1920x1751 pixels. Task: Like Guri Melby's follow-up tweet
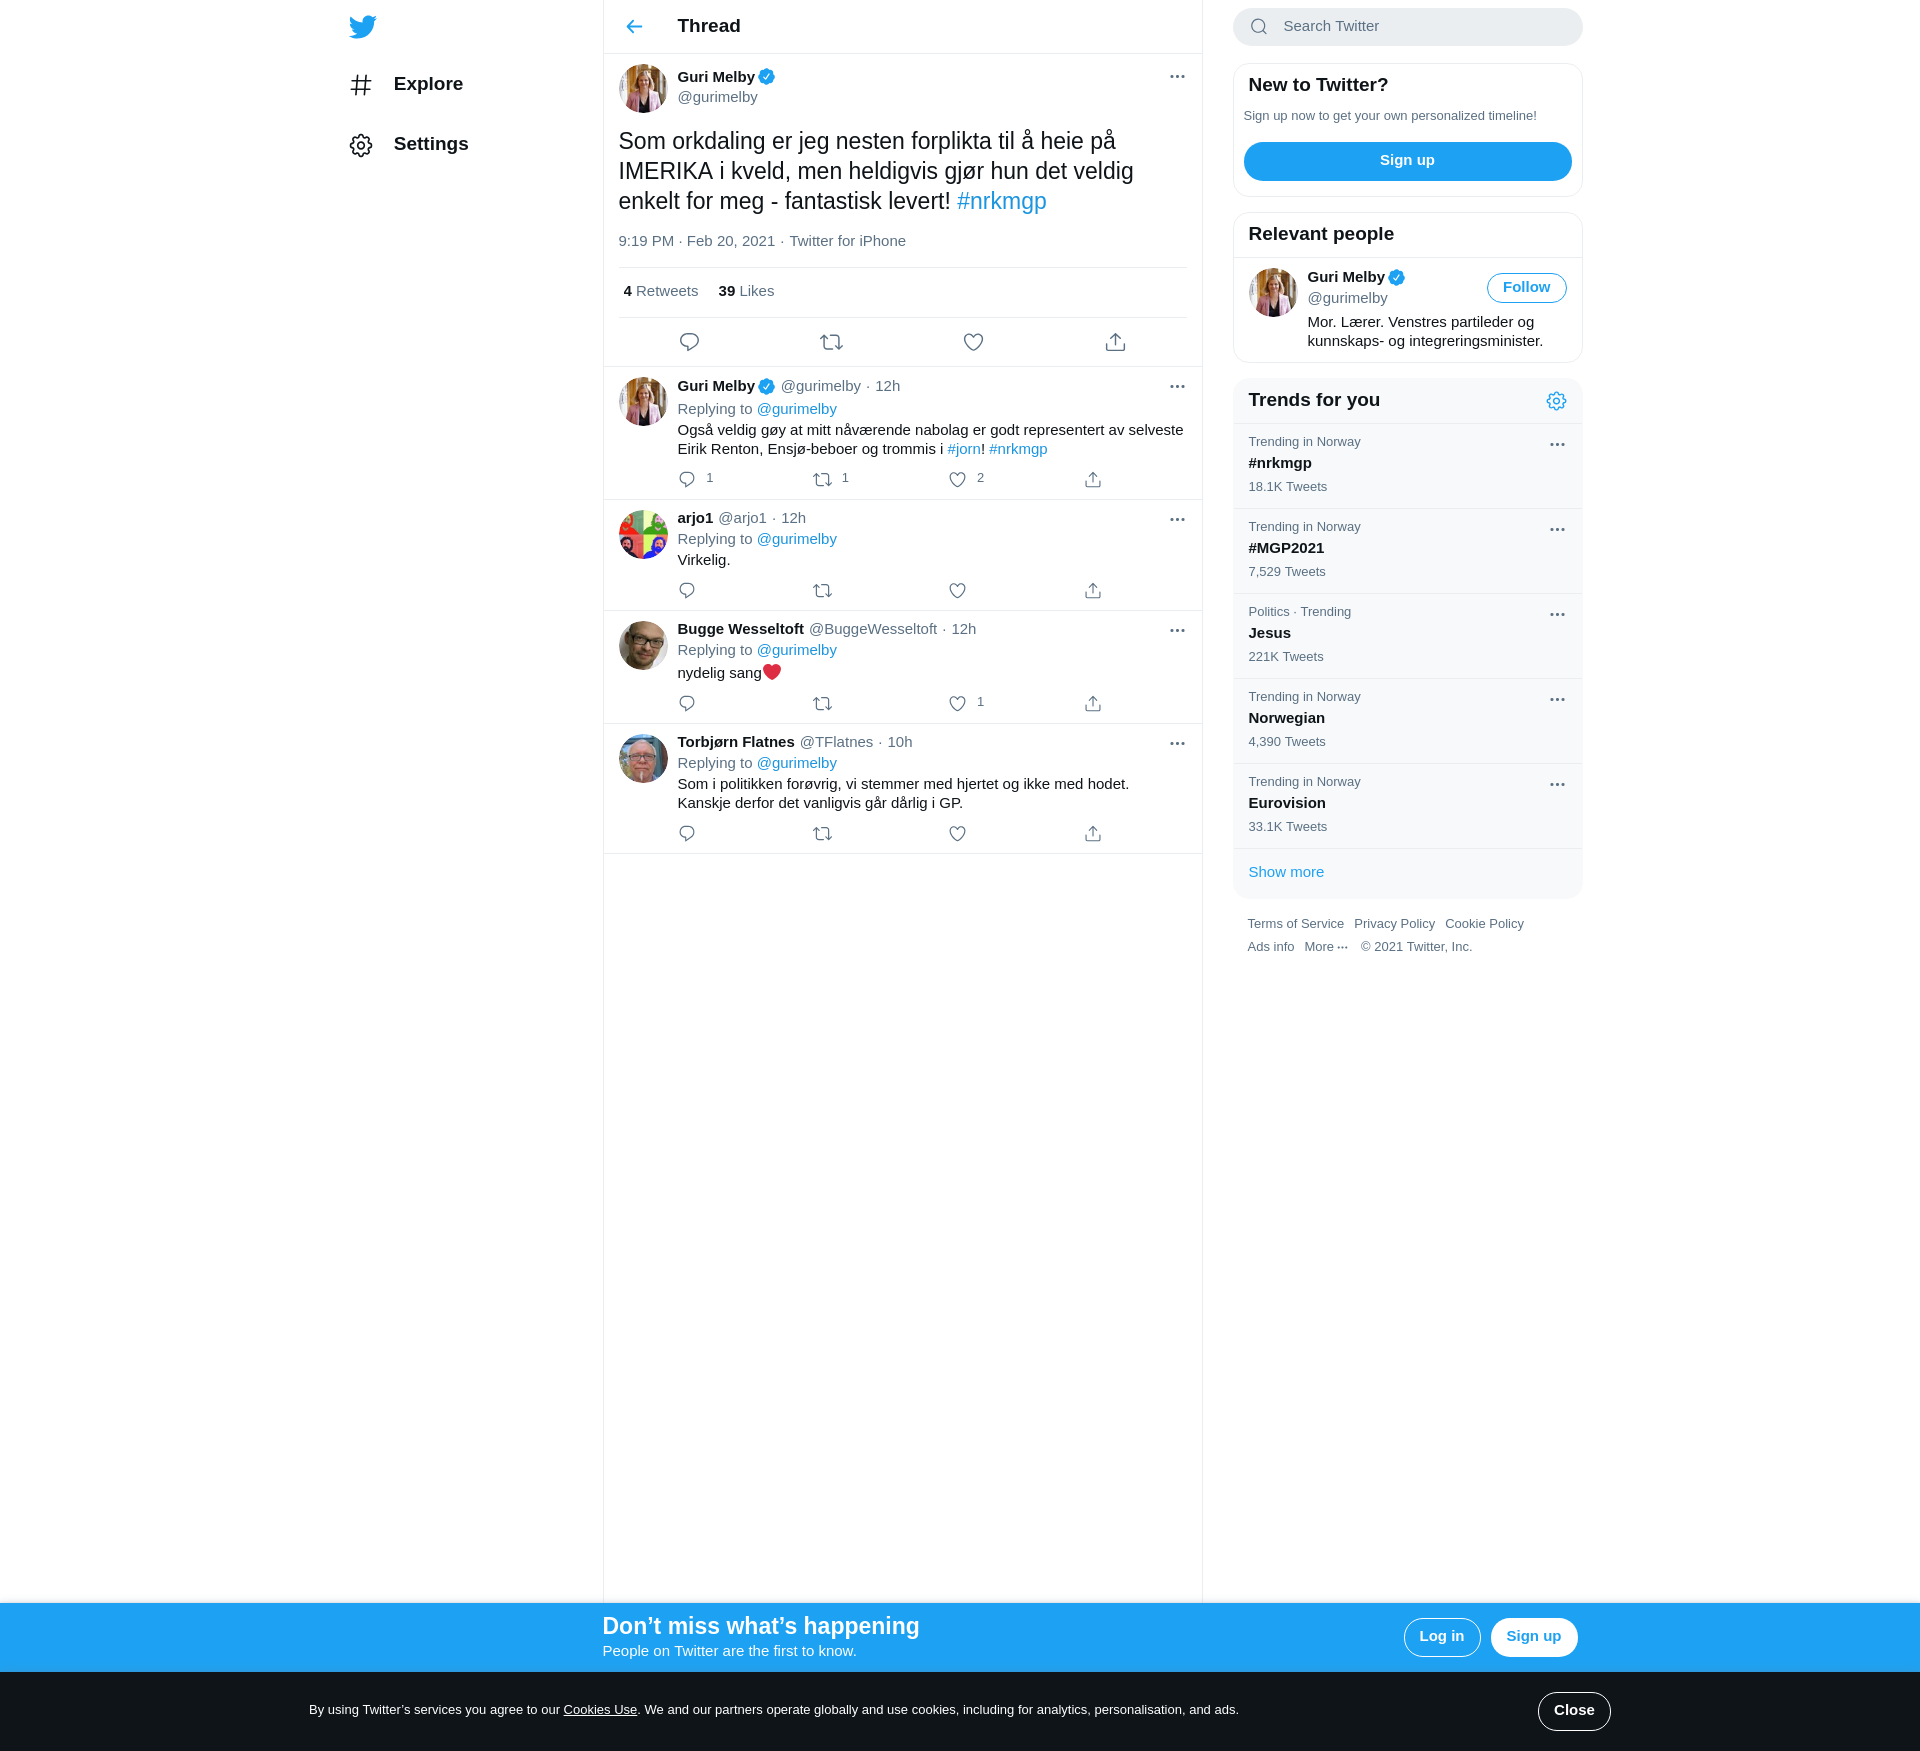(x=957, y=479)
